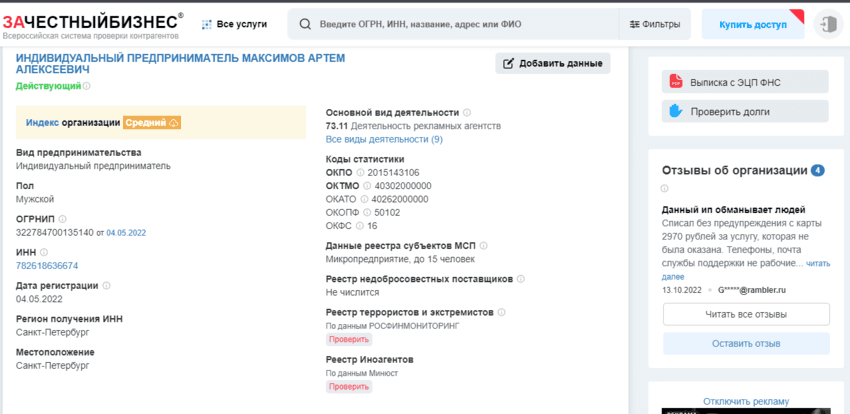
Task: Click the info icon next to ИНН
Action: (x=44, y=252)
